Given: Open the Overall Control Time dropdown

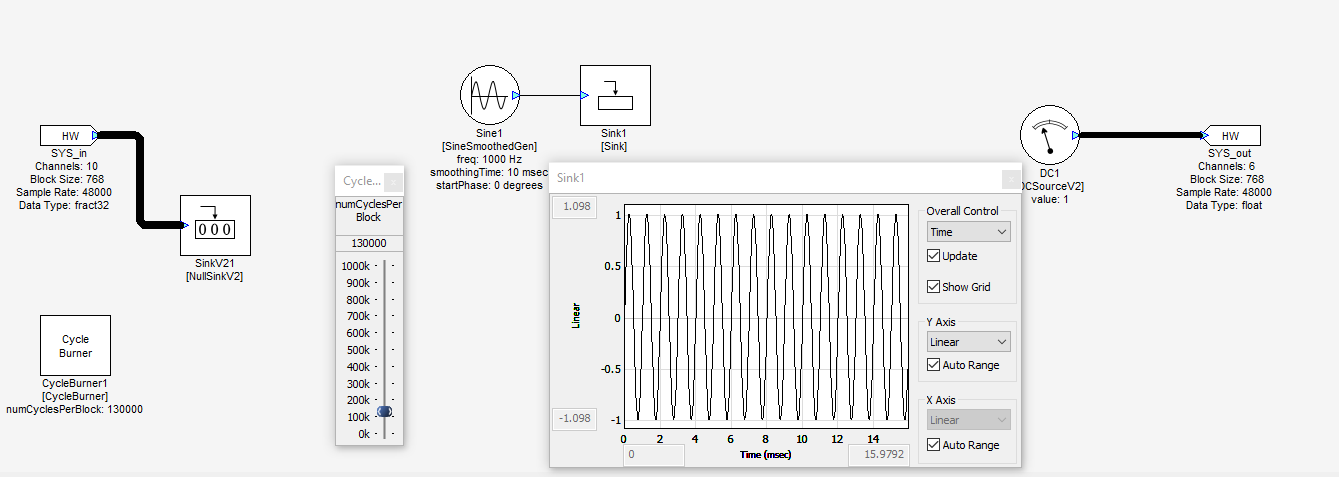Looking at the screenshot, I should [x=968, y=232].
